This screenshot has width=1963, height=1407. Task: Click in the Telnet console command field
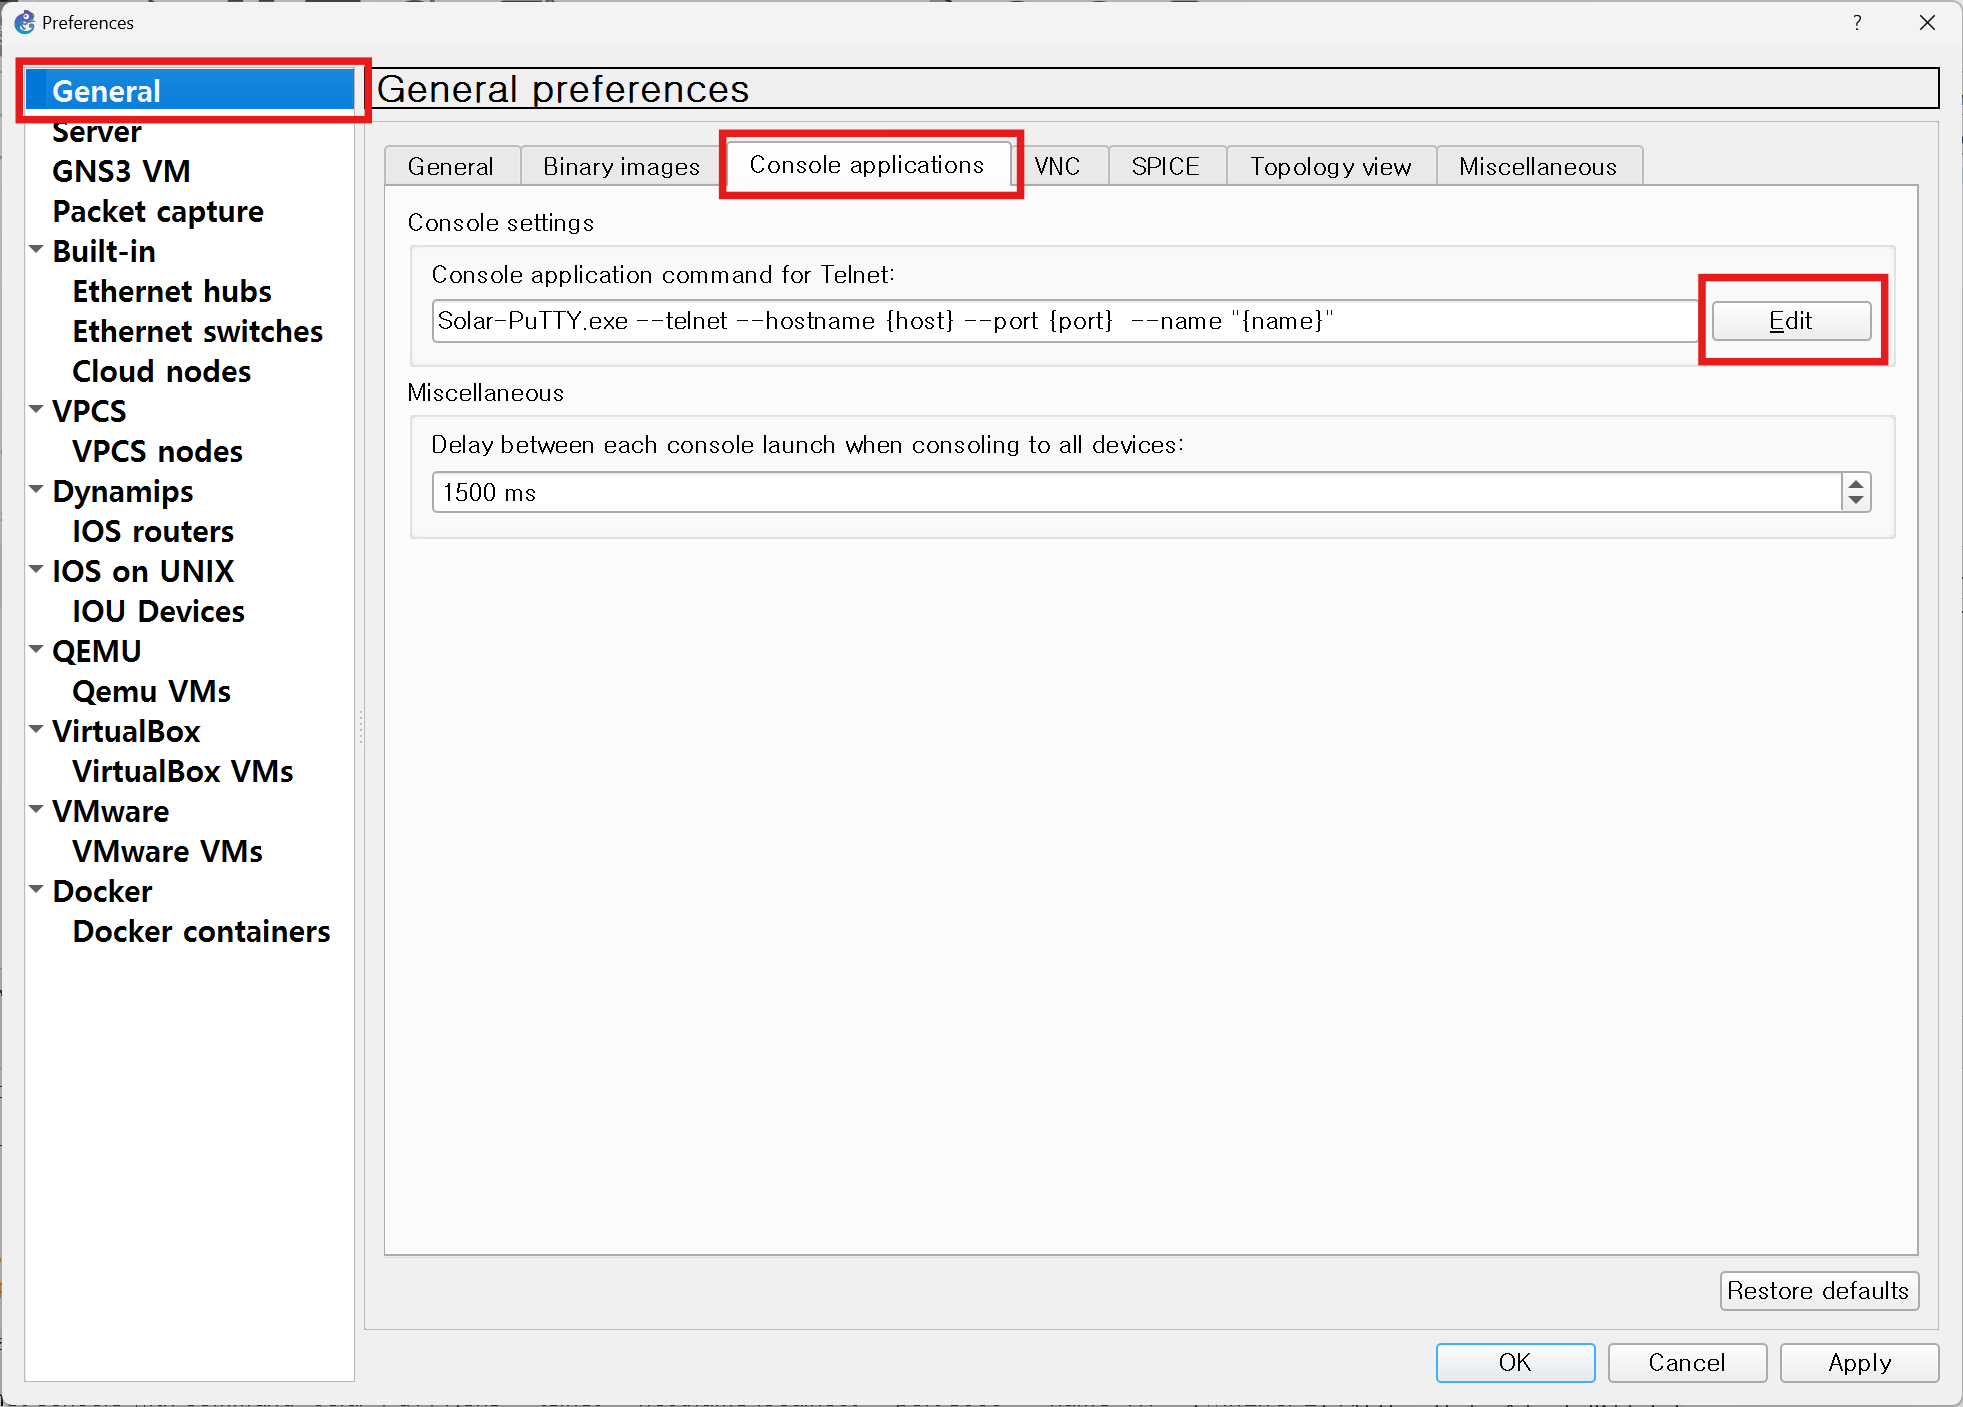click(x=1060, y=321)
